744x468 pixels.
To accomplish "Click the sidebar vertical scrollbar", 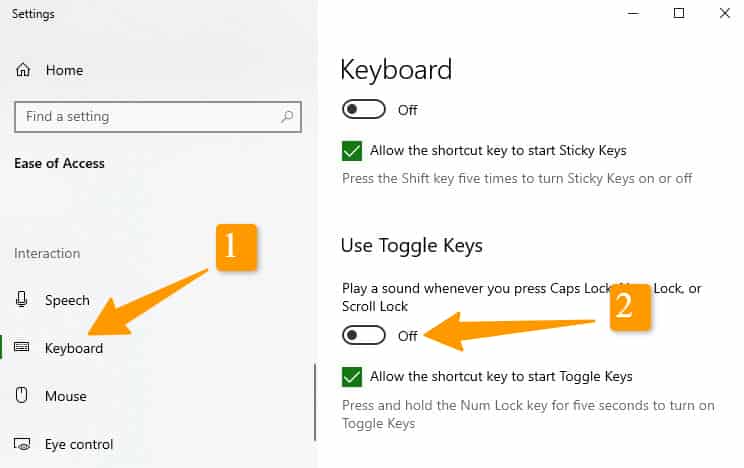I will pos(315,402).
